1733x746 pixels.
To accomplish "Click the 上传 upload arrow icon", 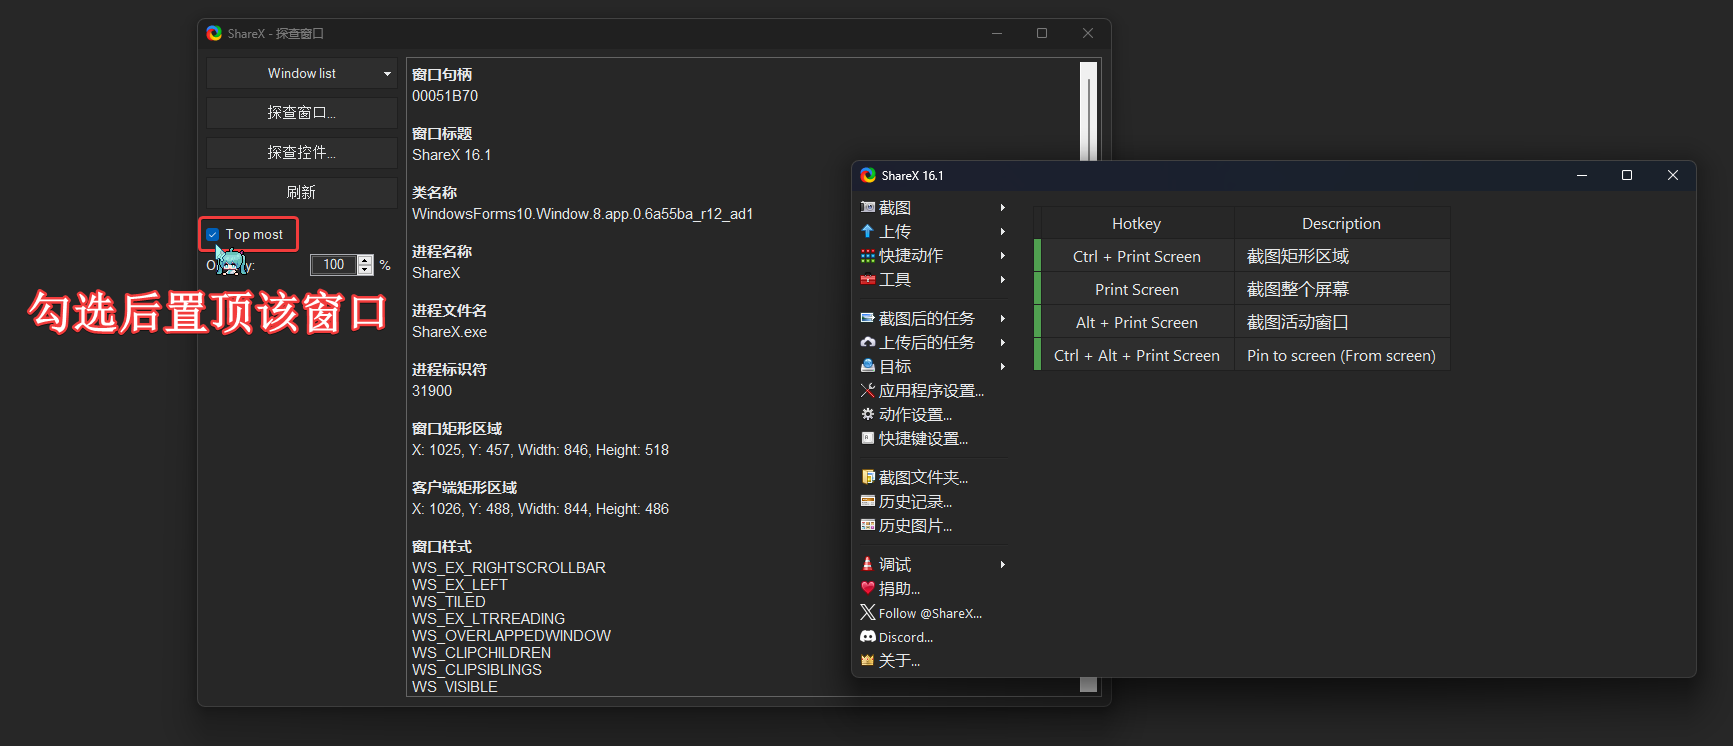I will (x=868, y=231).
